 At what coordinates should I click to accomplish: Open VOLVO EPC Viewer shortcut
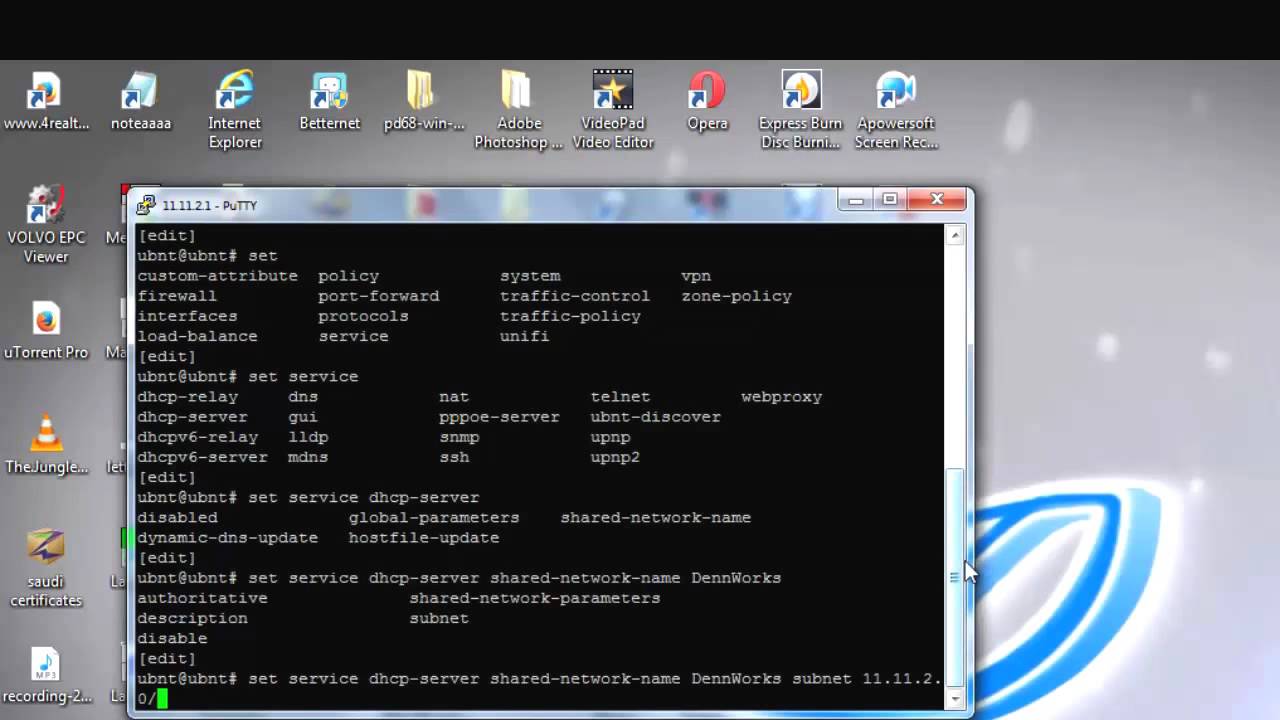[46, 224]
